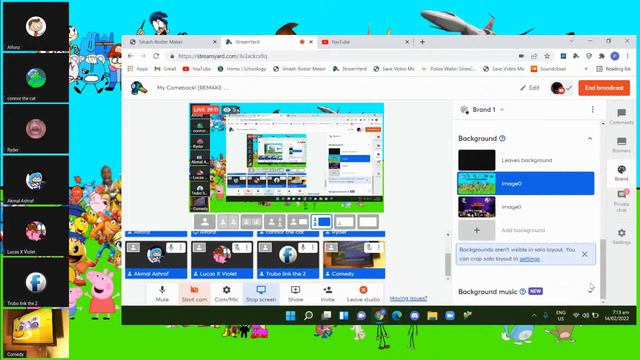Select the person-beside-screen layout button
Screen dimensions: 640x360
tap(298, 222)
